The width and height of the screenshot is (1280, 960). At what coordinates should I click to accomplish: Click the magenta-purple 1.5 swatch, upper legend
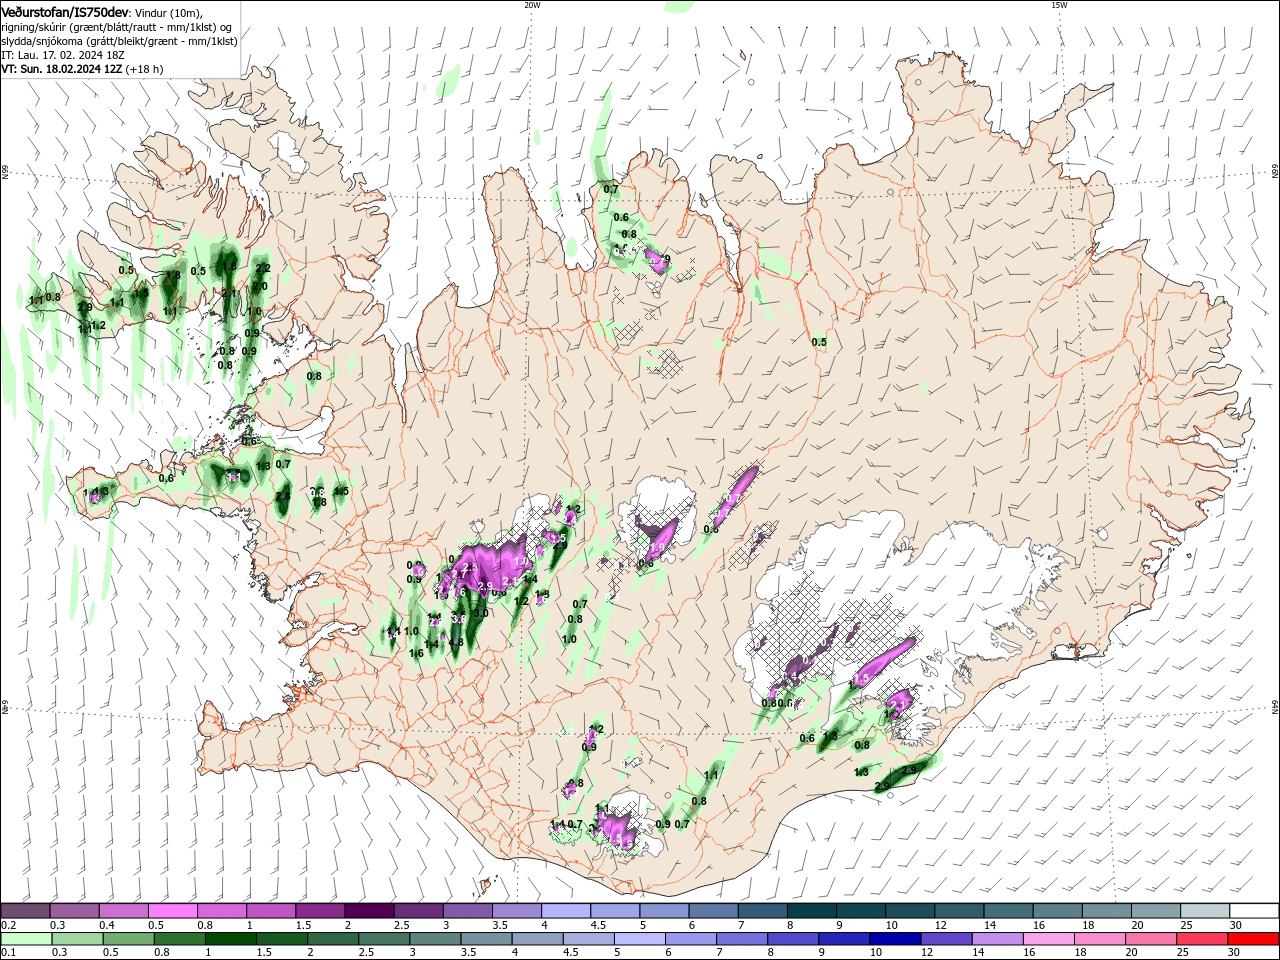(x=320, y=911)
